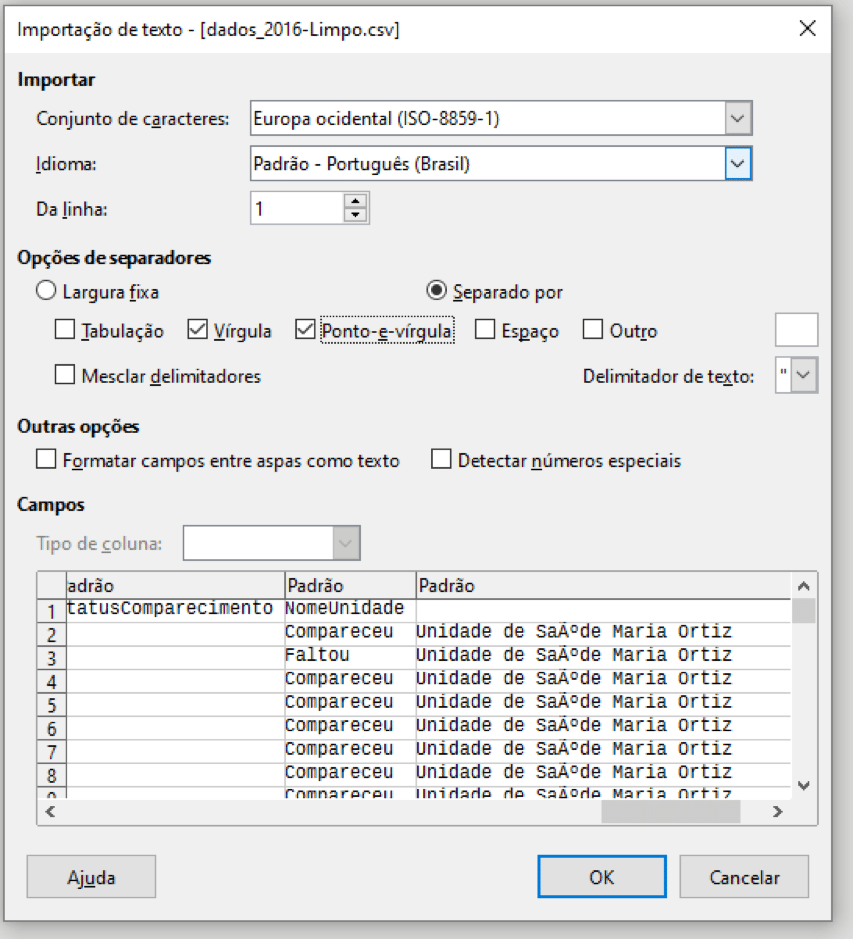Screen dimensions: 853x939
Task: Enable the Tabulação separator checkbox
Action: point(65,330)
